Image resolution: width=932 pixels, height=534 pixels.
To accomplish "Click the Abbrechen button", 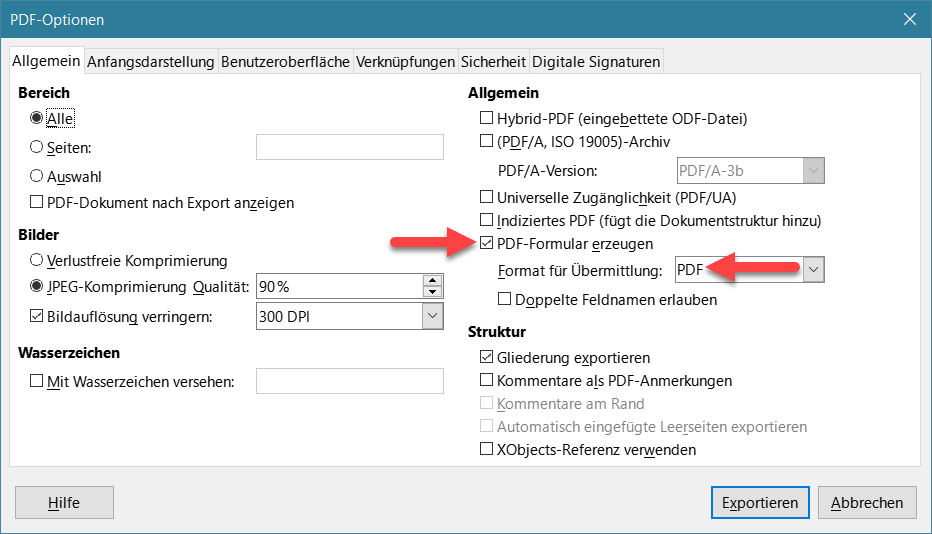I will tap(867, 502).
